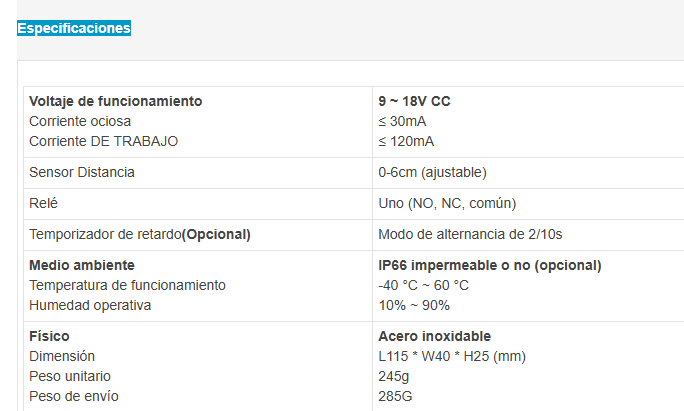Click the highlighted Especificaciones heading
Image resolution: width=684 pixels, height=411 pixels.
[74, 28]
